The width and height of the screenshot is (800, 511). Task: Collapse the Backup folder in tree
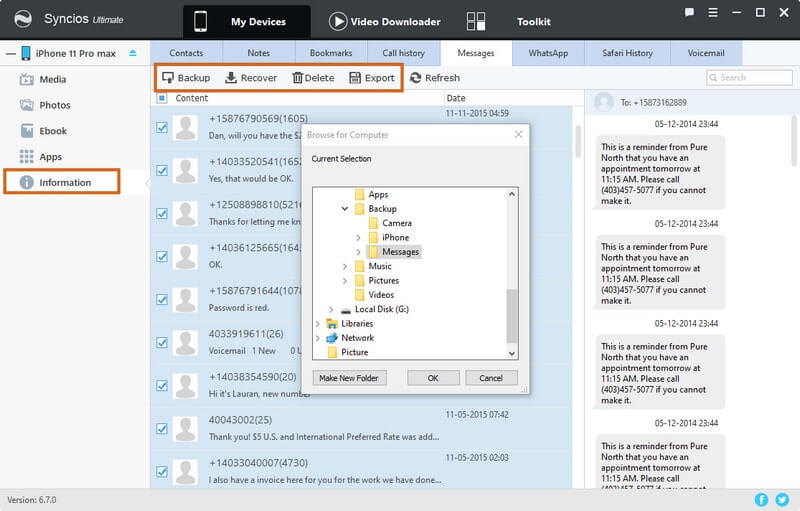pos(344,209)
